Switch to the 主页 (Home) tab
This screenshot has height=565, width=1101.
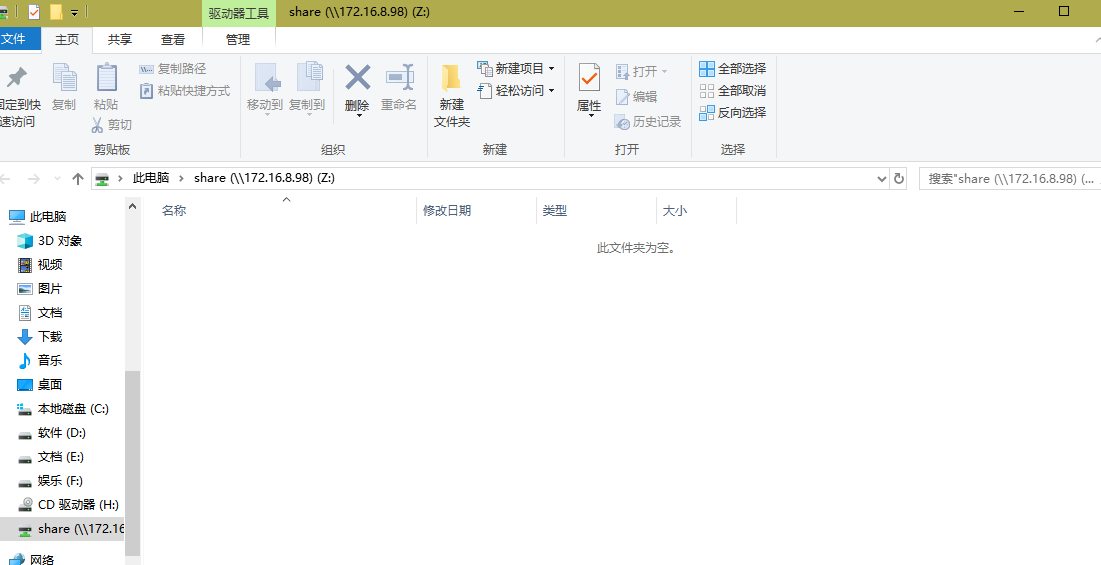click(x=67, y=40)
